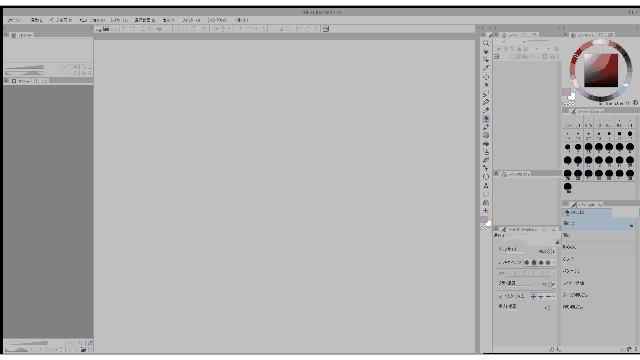This screenshot has height=360, width=640.
Task: Open the Layer menu
Action: pos(119,20)
